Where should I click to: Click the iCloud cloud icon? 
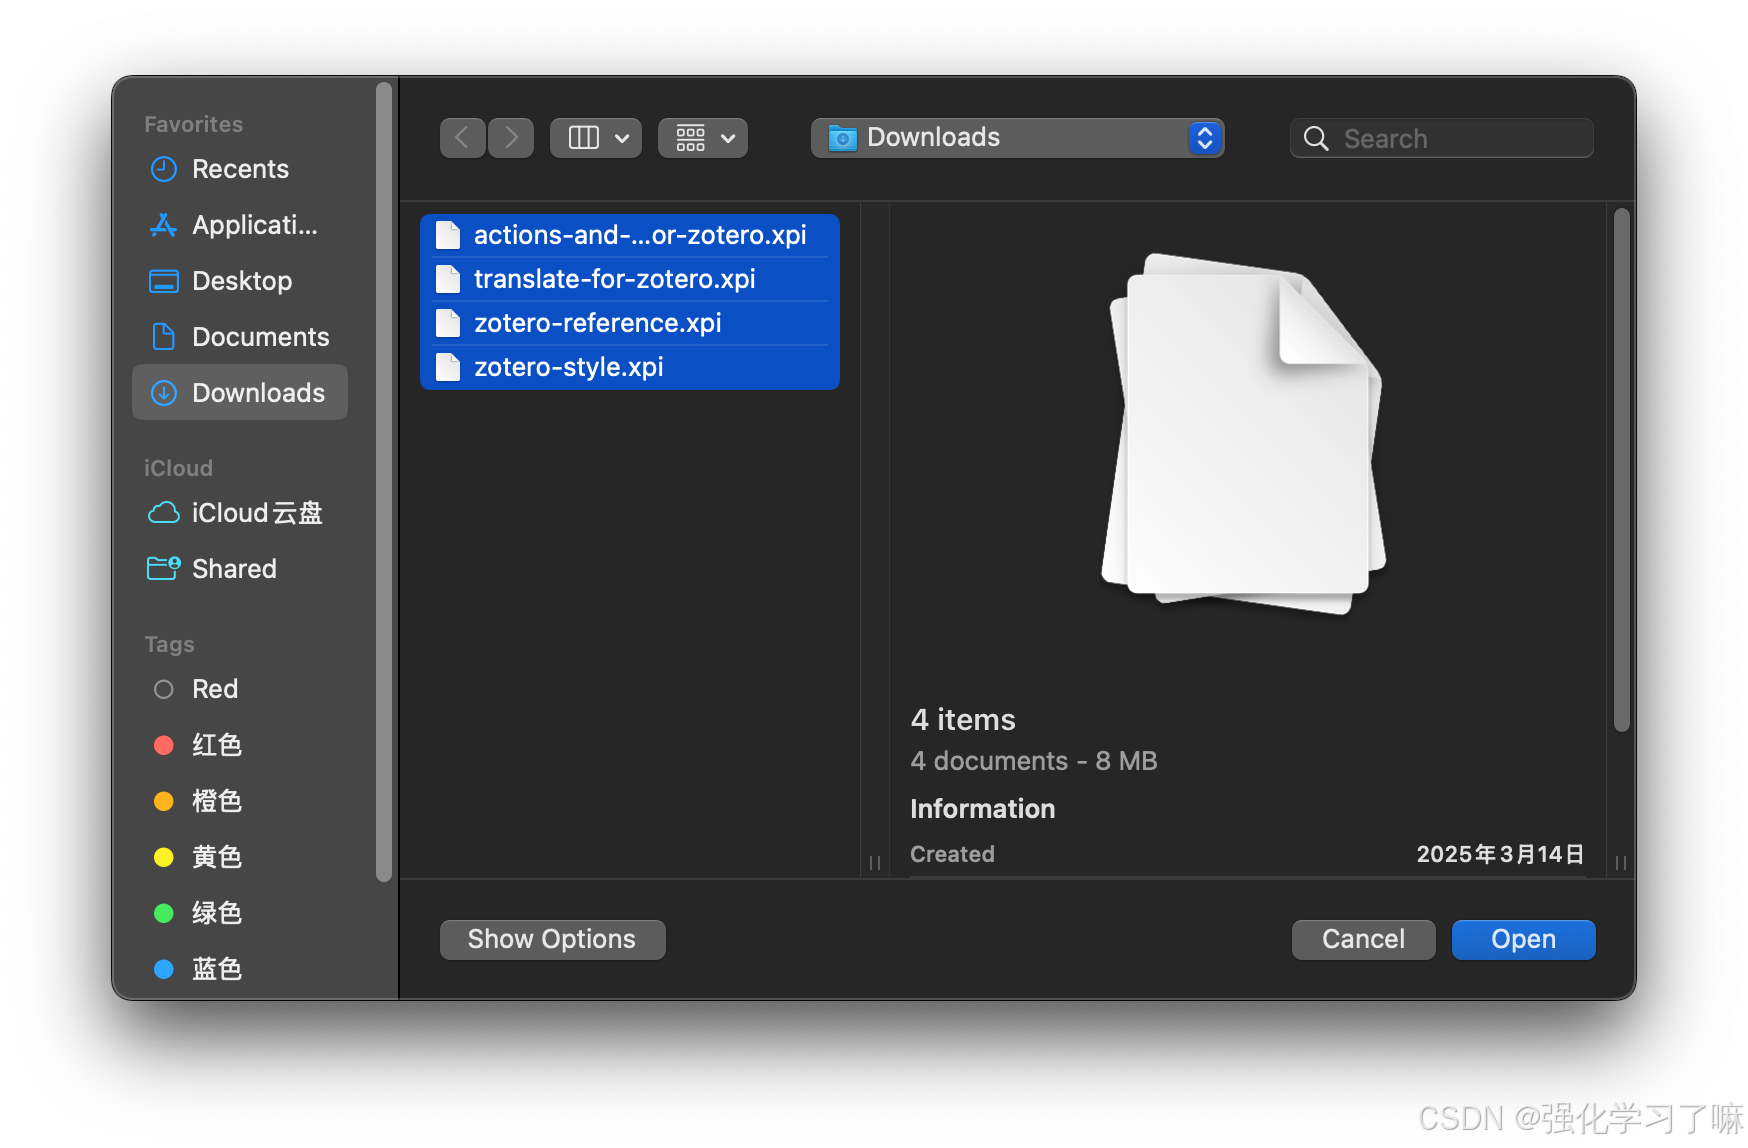coord(164,513)
